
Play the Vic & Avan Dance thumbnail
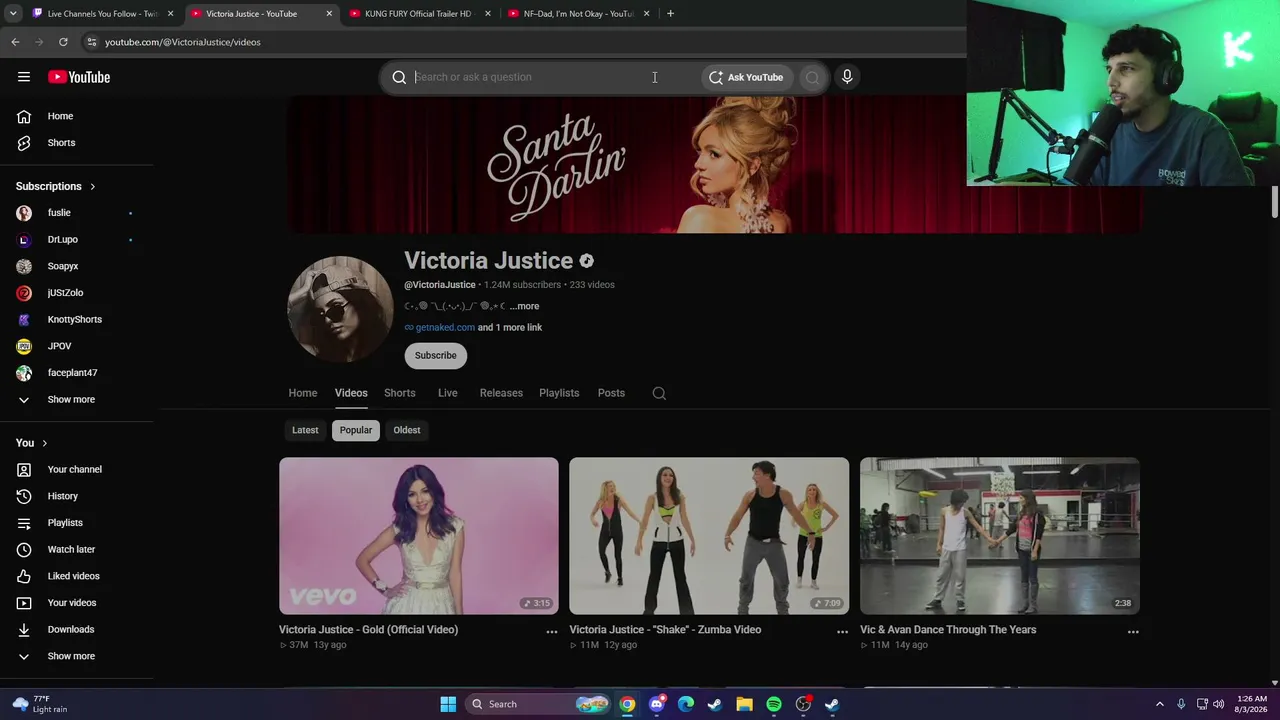pyautogui.click(x=1000, y=536)
